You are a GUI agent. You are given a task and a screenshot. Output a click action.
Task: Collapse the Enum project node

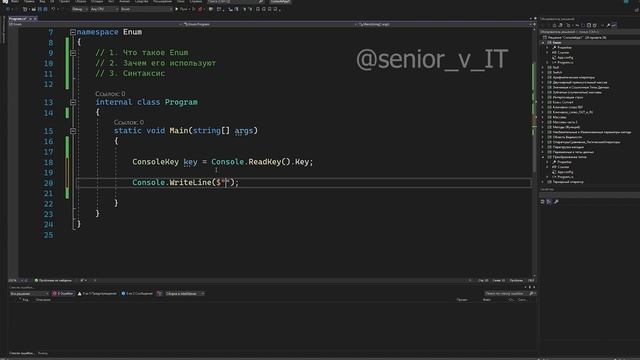tap(543, 42)
